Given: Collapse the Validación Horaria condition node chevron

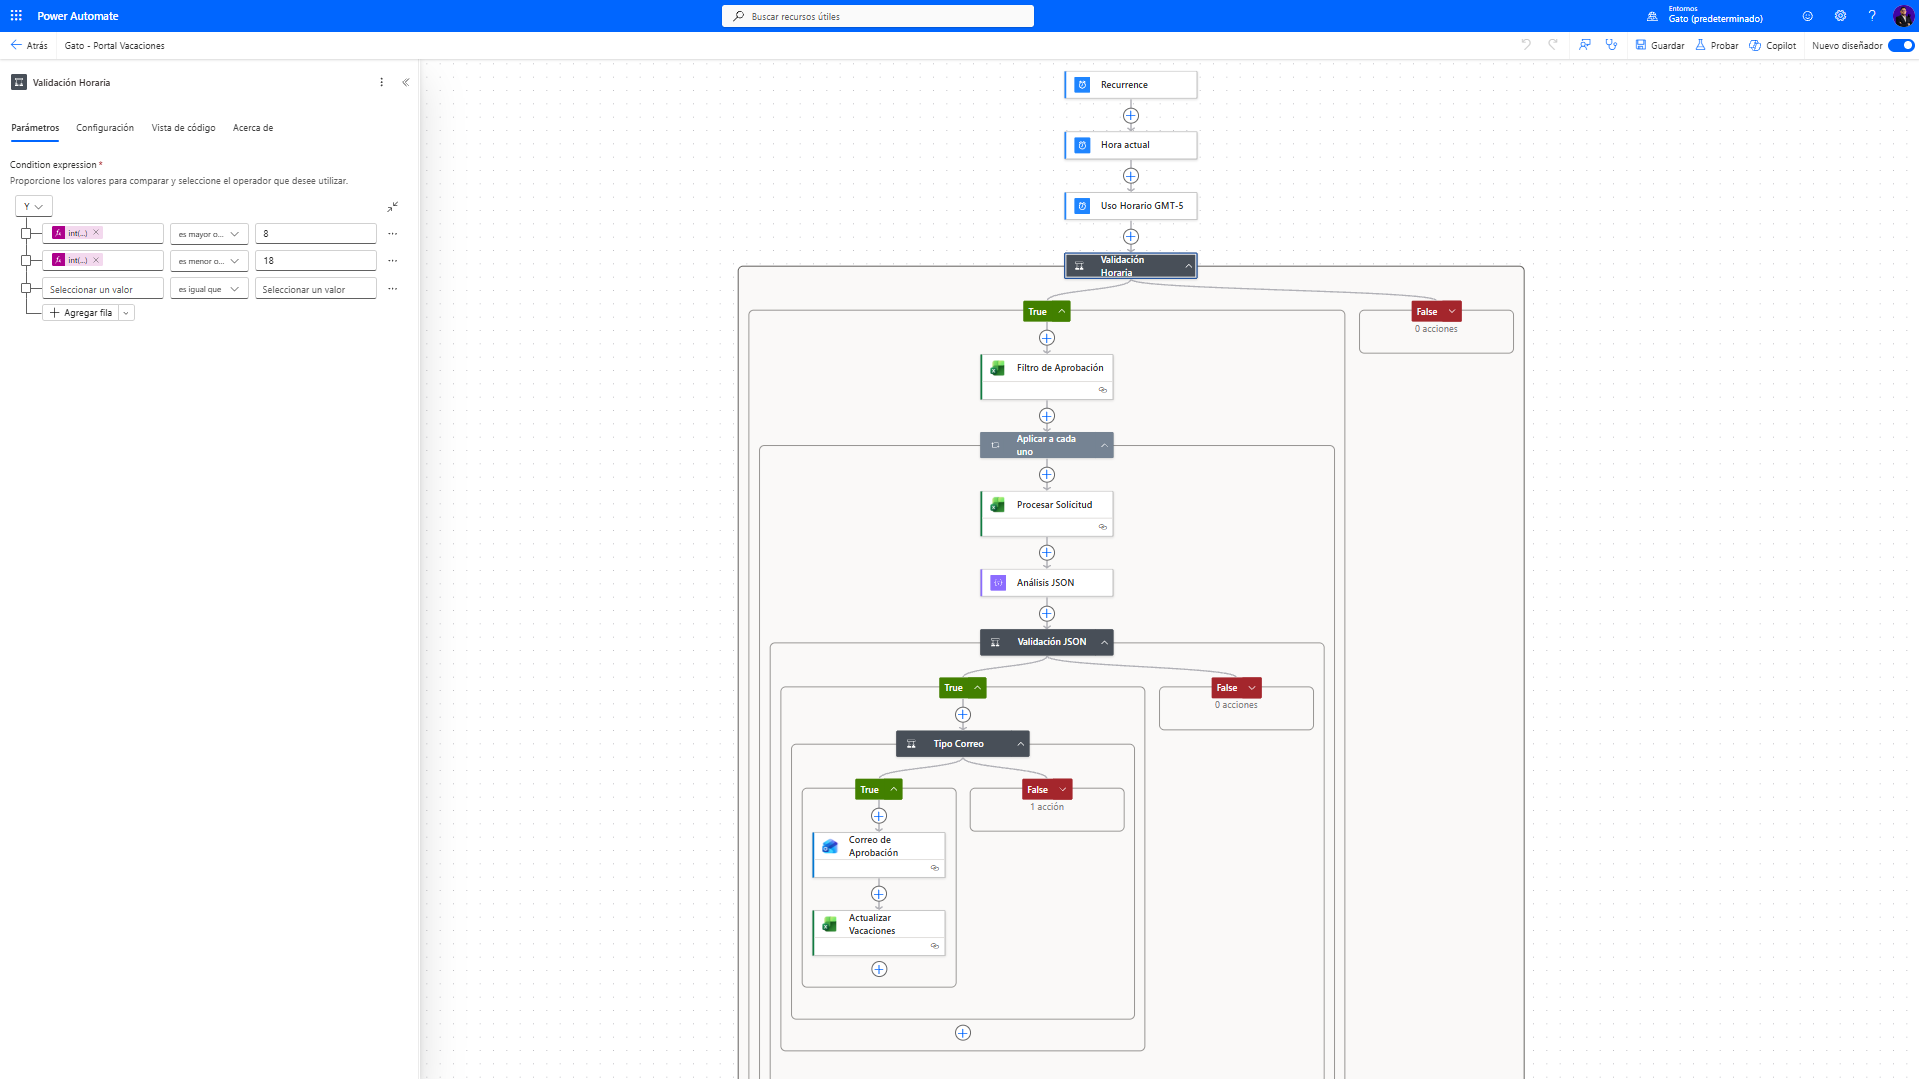Looking at the screenshot, I should coord(1188,266).
